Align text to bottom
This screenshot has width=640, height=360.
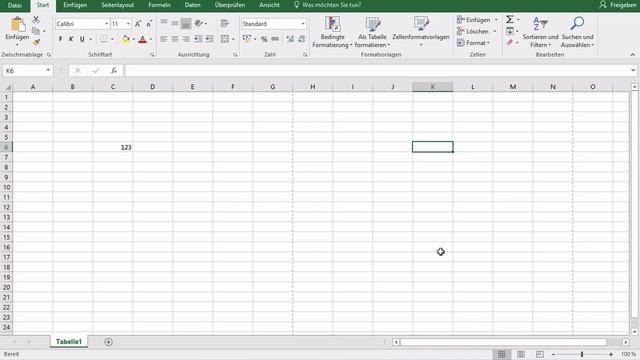pos(186,24)
